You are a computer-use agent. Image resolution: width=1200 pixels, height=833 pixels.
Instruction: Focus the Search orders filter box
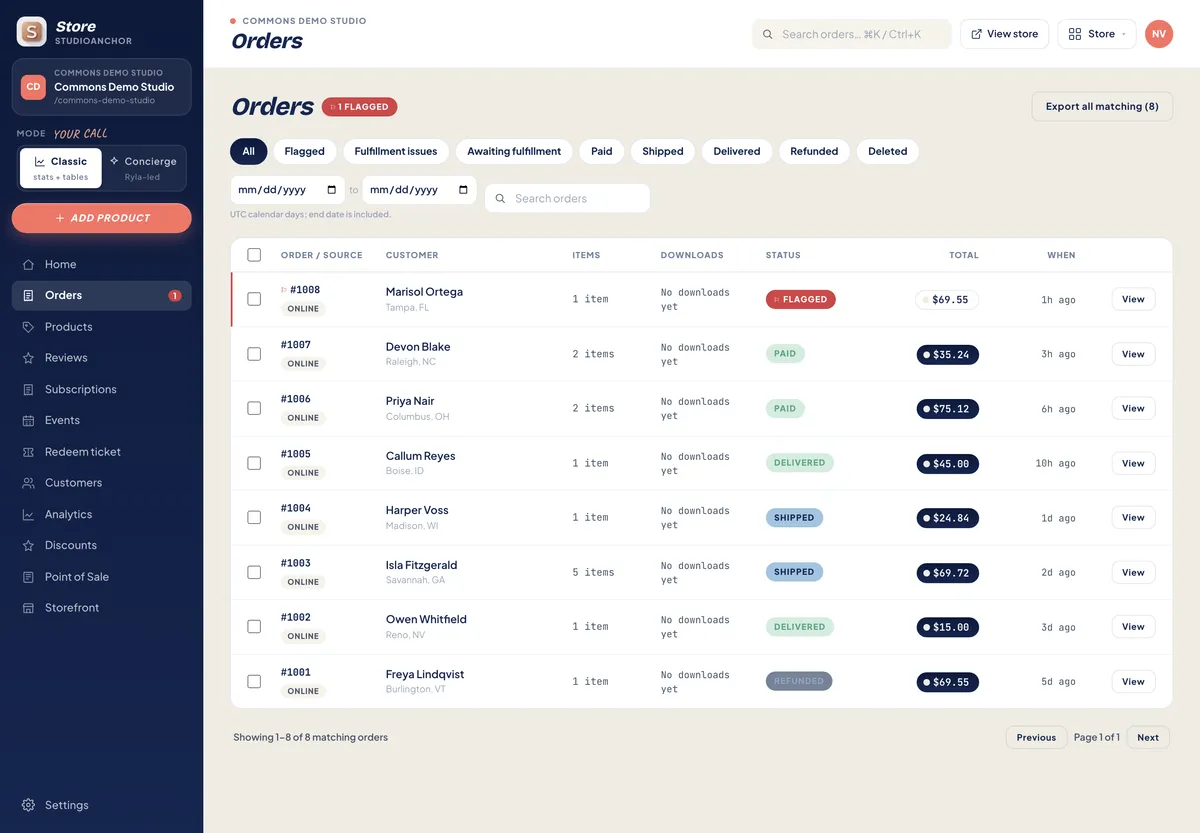point(567,198)
